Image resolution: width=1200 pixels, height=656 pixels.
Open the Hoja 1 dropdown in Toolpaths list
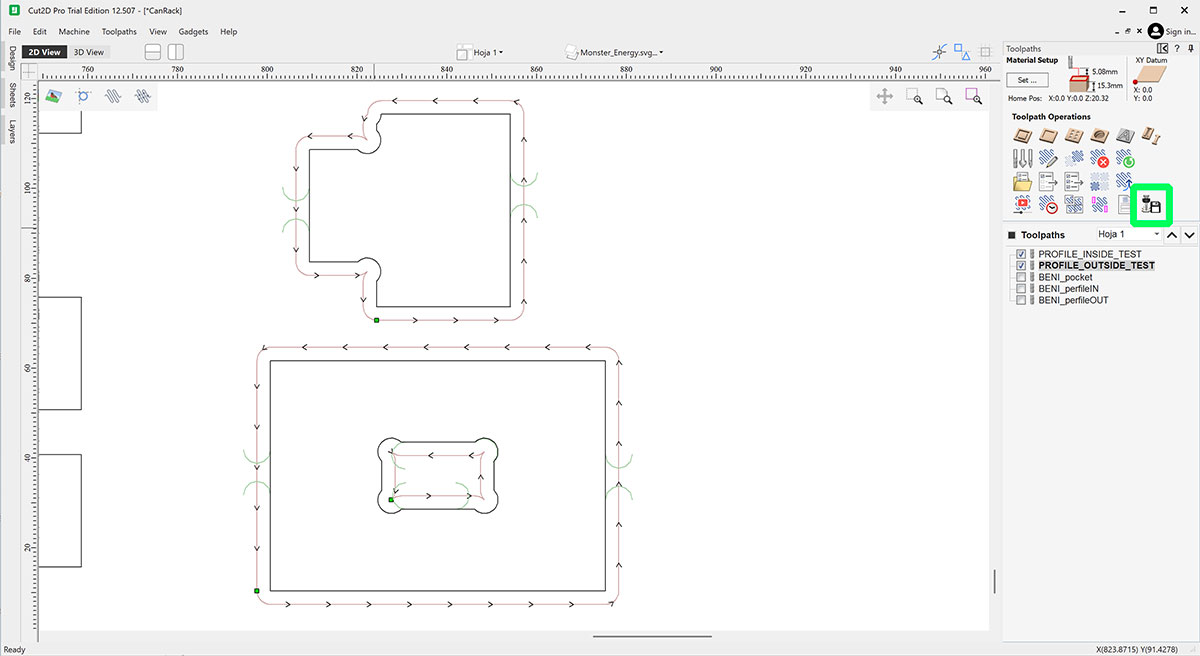(x=1128, y=234)
